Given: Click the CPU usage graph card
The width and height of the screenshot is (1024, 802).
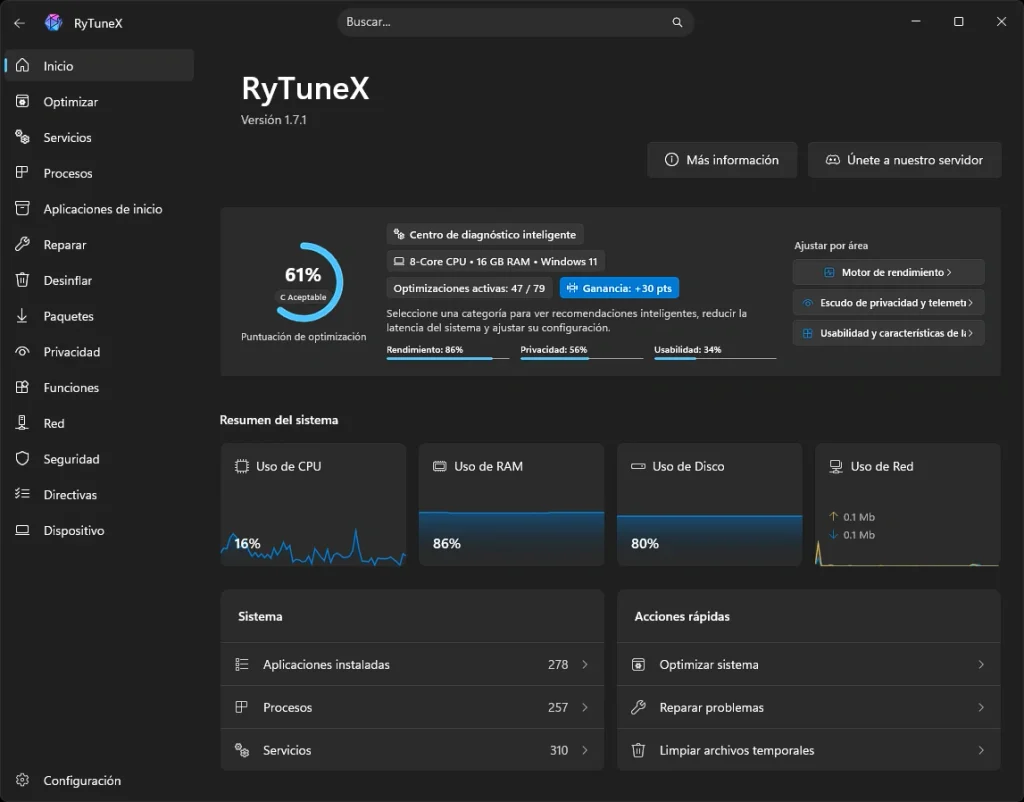Looking at the screenshot, I should (x=313, y=504).
